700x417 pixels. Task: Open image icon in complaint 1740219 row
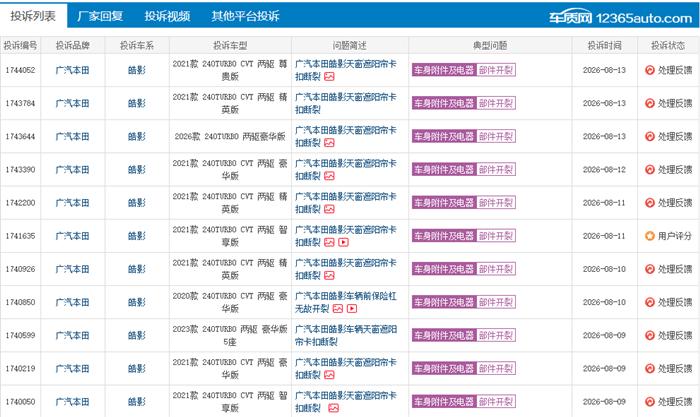[x=329, y=375]
